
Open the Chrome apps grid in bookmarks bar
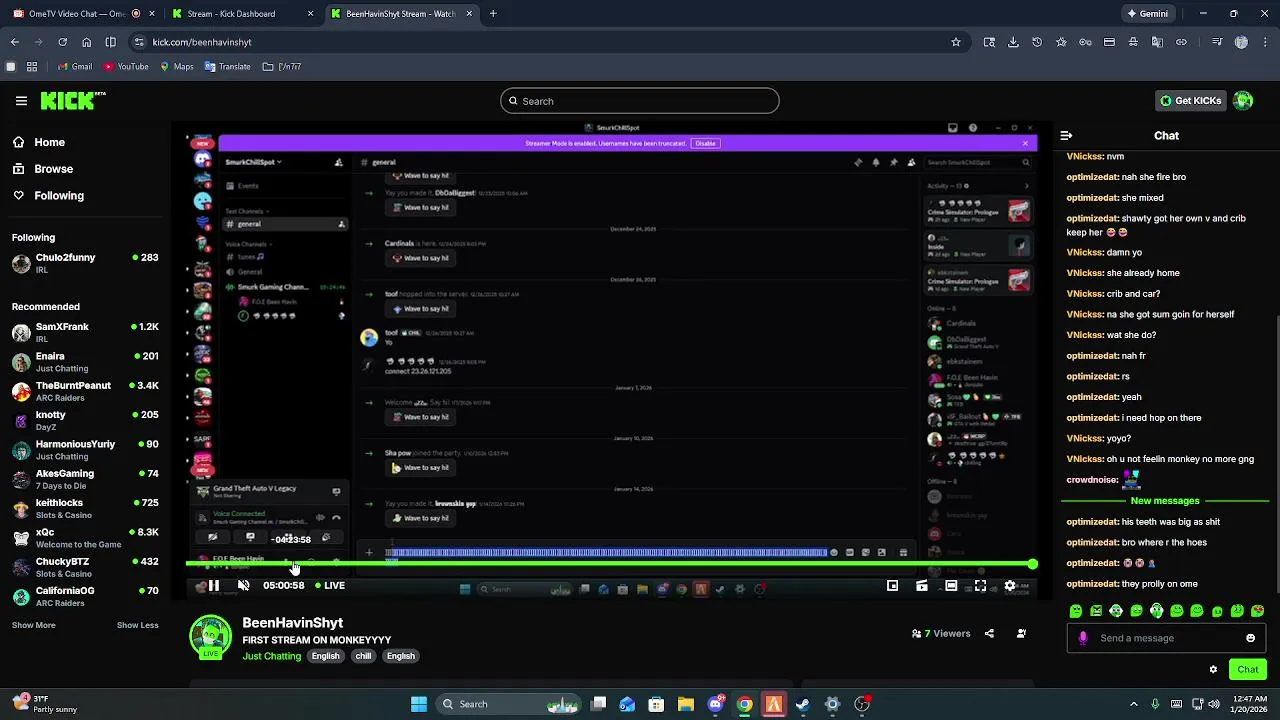(x=32, y=67)
